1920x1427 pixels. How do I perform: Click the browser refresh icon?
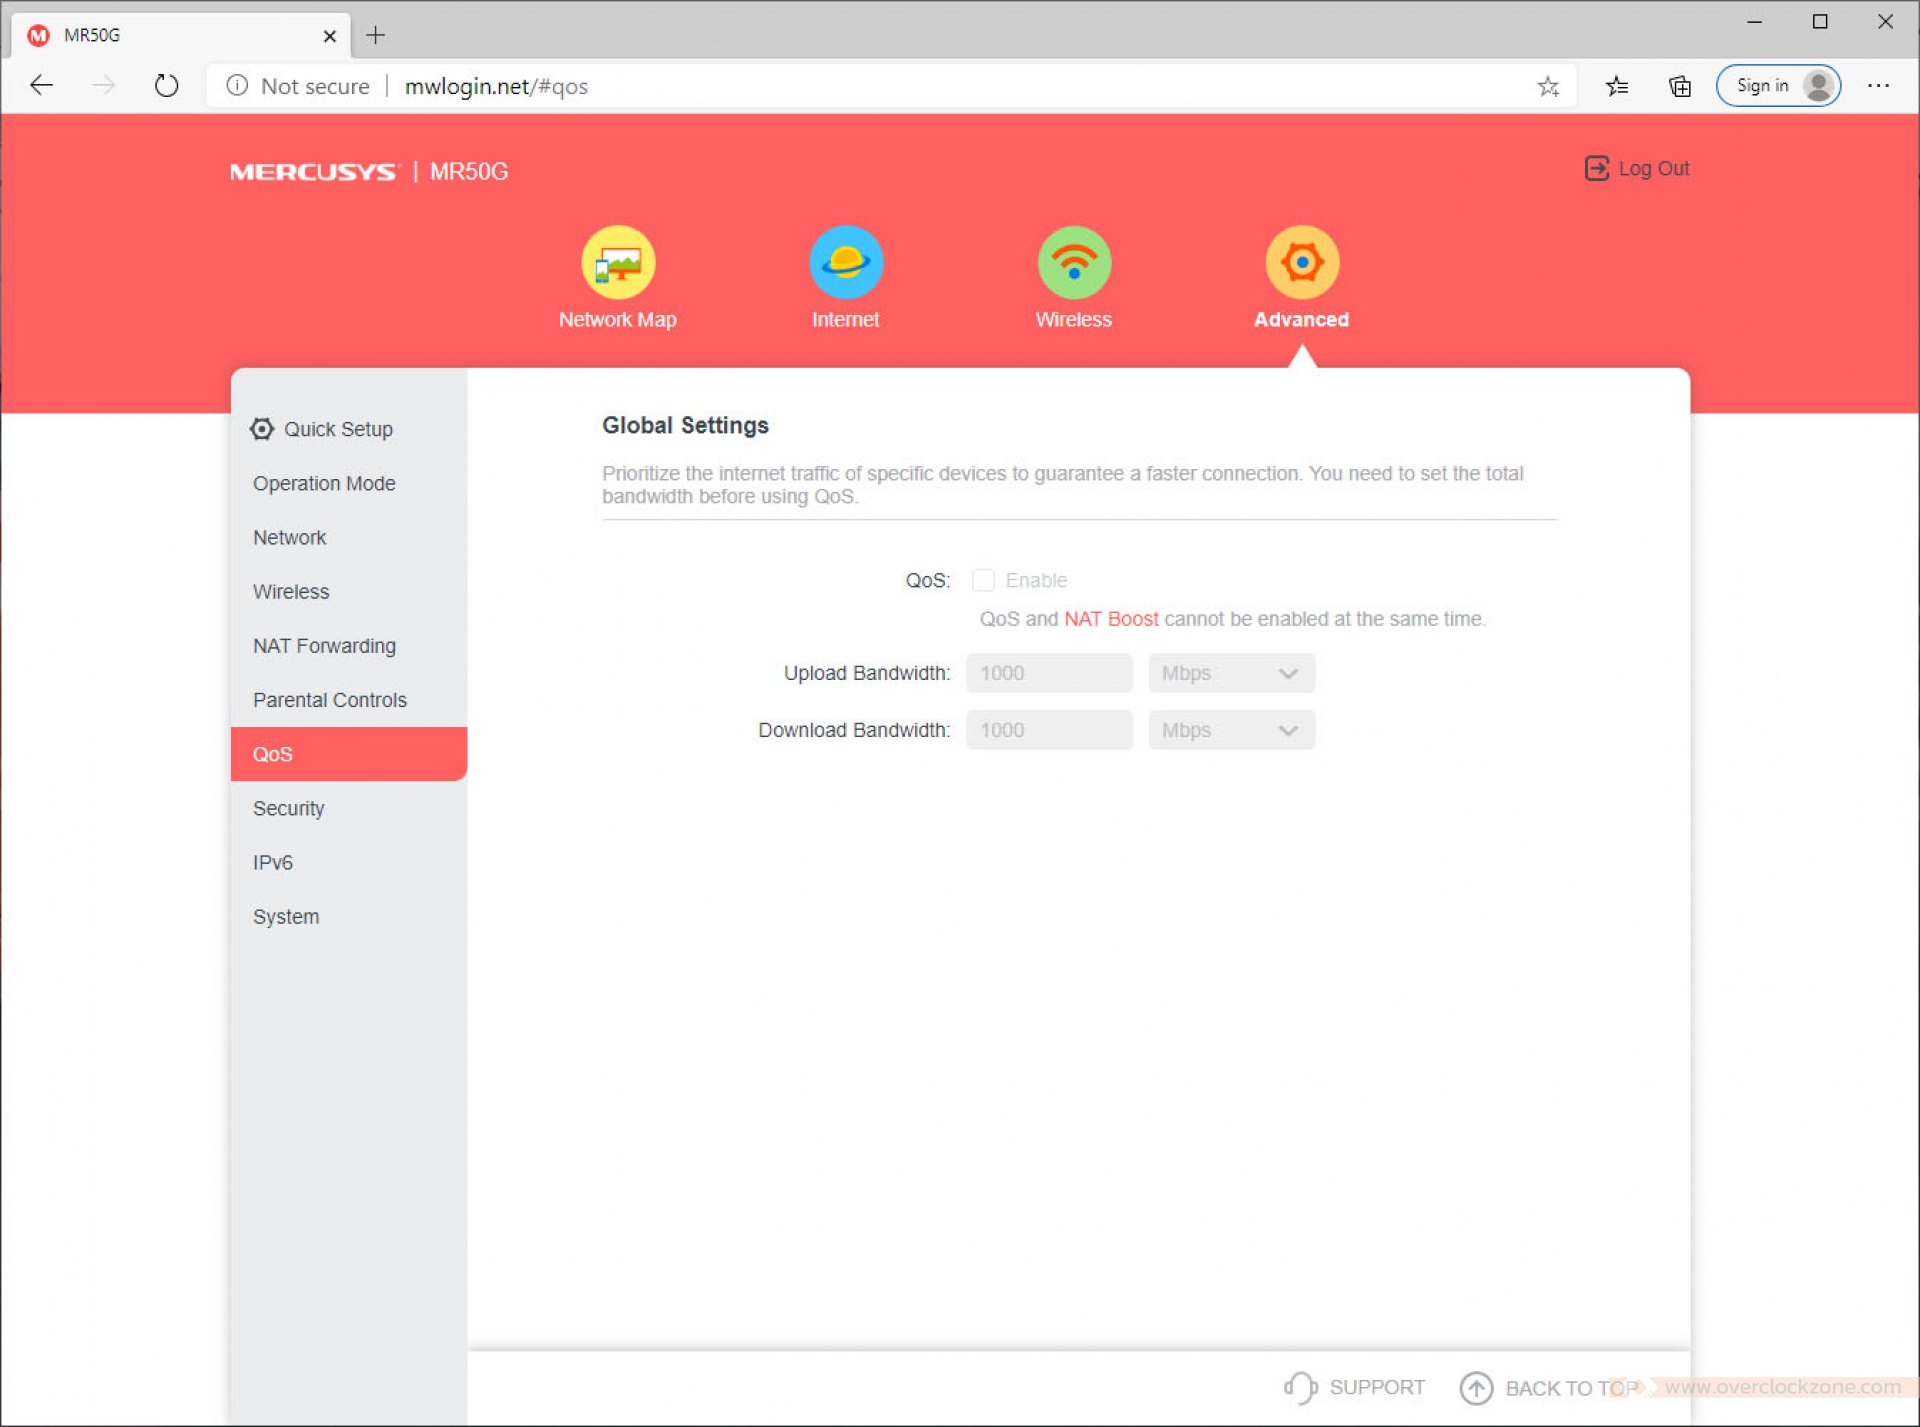(x=167, y=86)
